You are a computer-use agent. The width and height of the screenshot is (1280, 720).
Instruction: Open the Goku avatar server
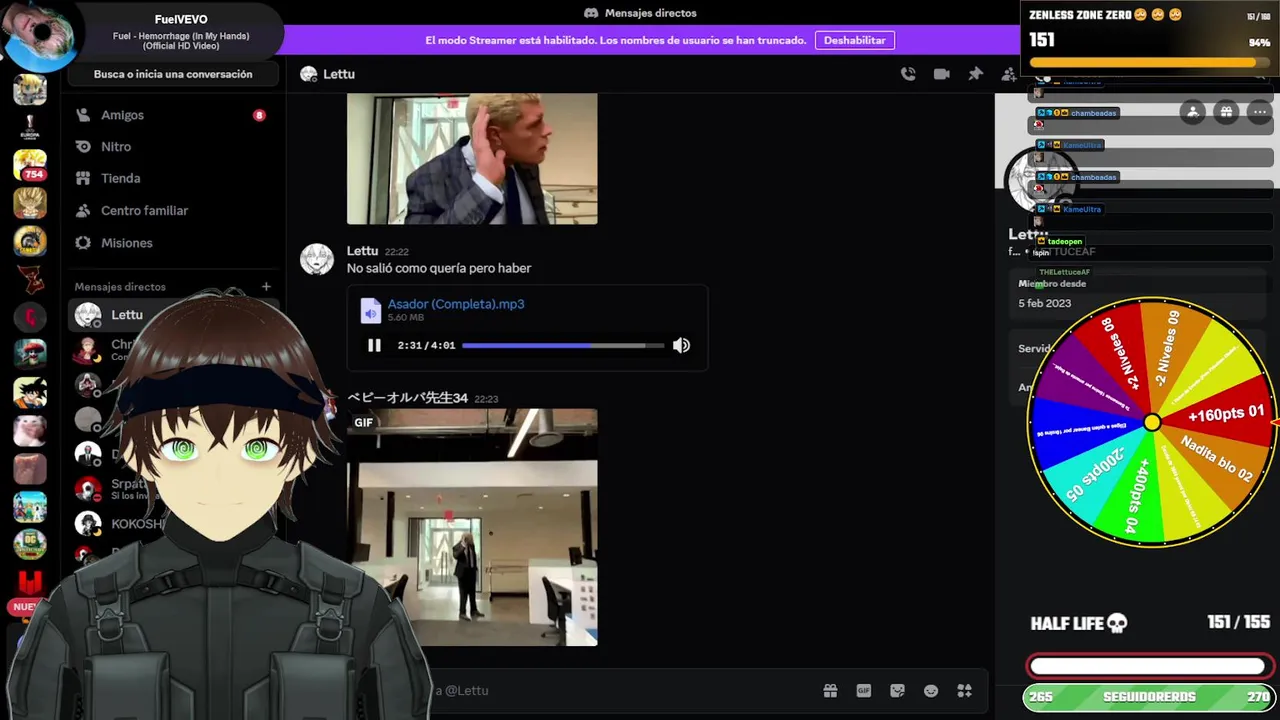[30, 393]
